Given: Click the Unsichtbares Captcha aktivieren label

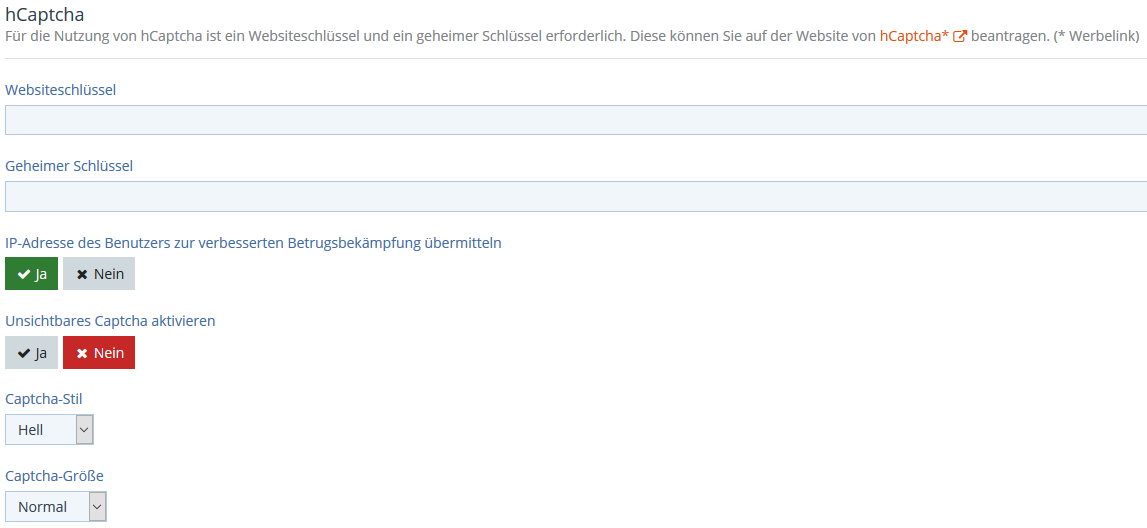Looking at the screenshot, I should point(110,321).
